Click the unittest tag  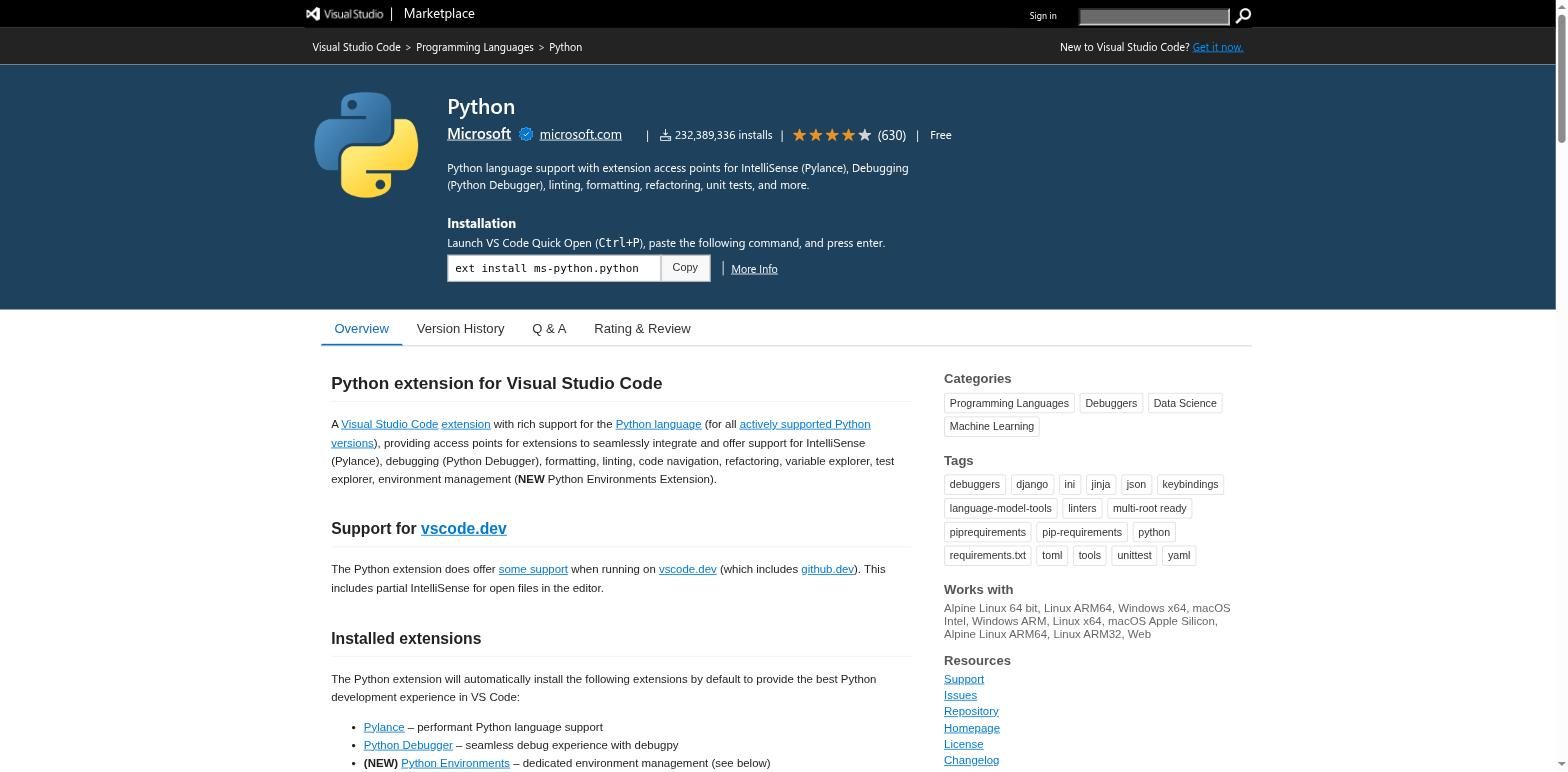point(1134,555)
